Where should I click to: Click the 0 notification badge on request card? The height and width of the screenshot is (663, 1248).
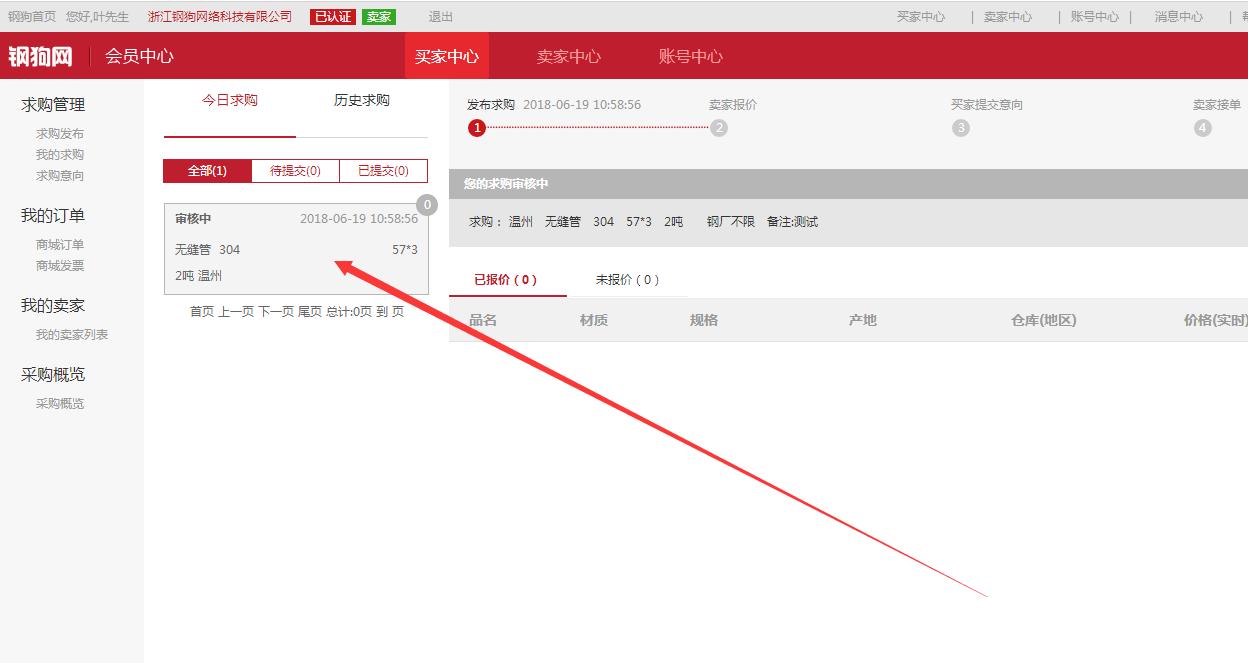[x=426, y=203]
